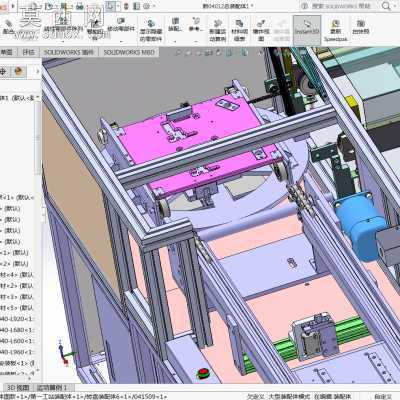Click the orientation triad in viewport
Image resolution: width=400 pixels, height=400 pixels.
[66, 353]
